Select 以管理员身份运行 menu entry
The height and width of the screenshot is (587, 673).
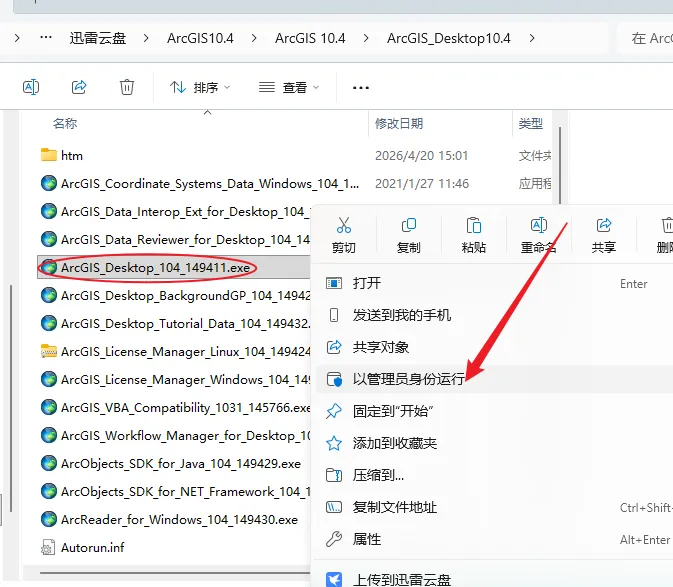494,379
